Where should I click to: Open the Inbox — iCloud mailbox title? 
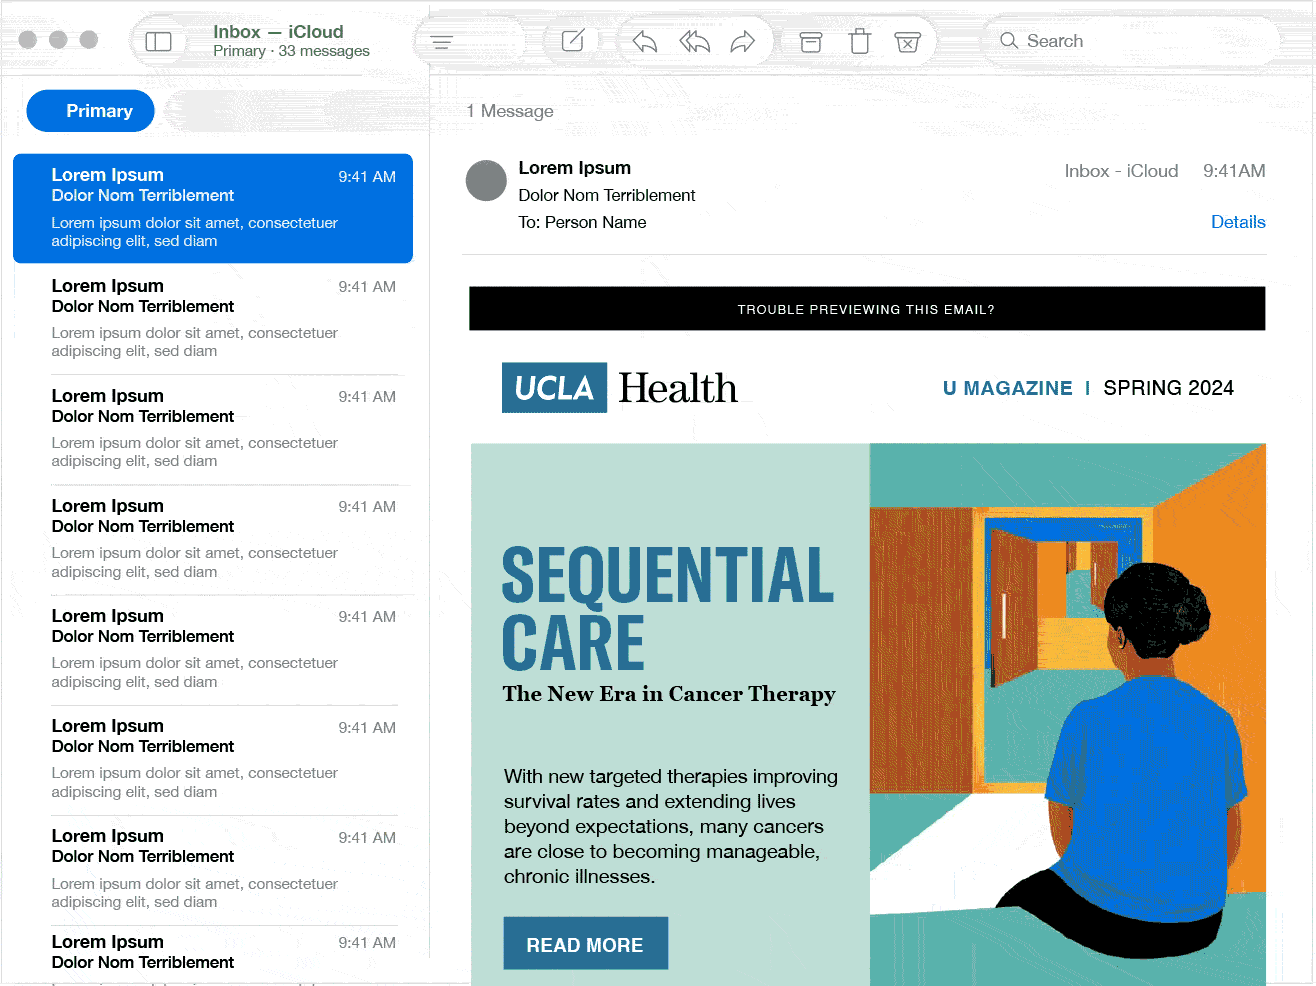click(x=278, y=31)
